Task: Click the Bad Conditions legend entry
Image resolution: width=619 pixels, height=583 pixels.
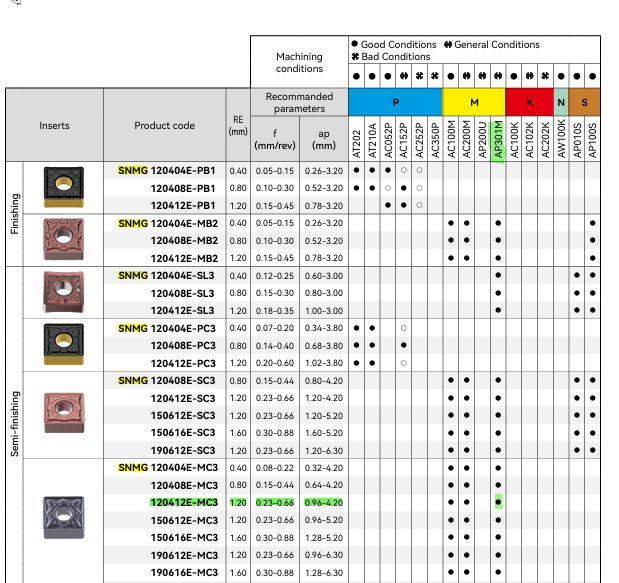Action: (x=391, y=56)
